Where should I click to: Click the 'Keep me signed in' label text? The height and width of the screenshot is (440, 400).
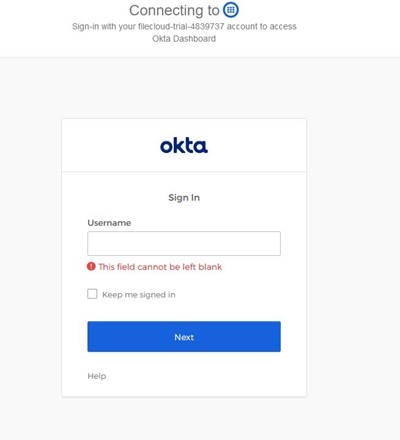click(139, 295)
